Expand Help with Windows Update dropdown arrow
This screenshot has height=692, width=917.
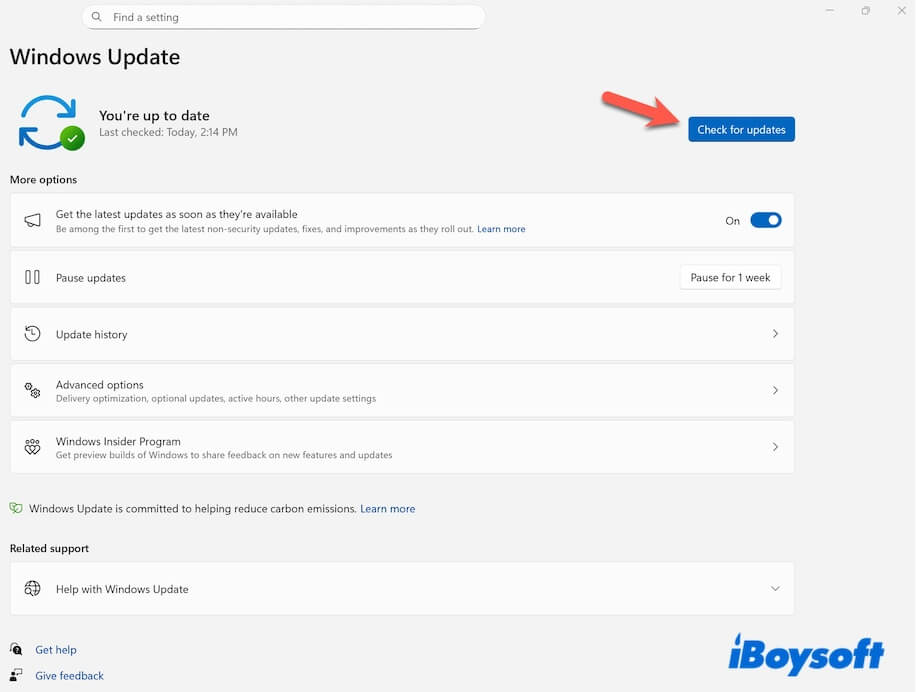click(x=775, y=588)
